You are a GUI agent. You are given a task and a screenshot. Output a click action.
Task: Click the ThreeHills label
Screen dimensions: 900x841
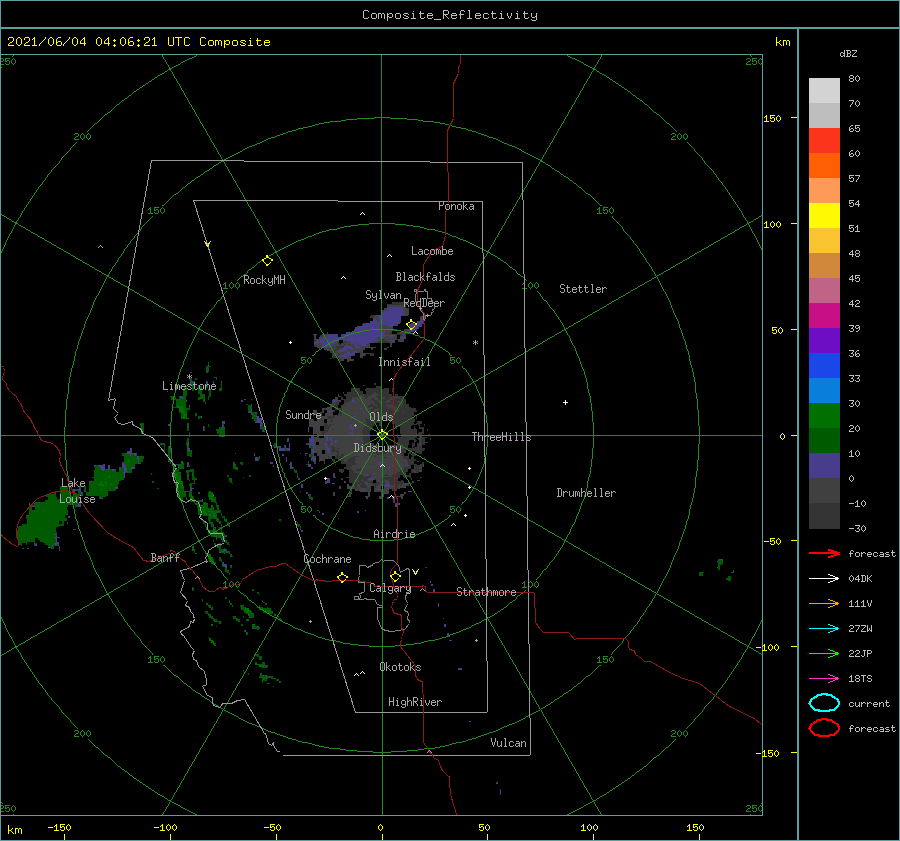pos(502,437)
